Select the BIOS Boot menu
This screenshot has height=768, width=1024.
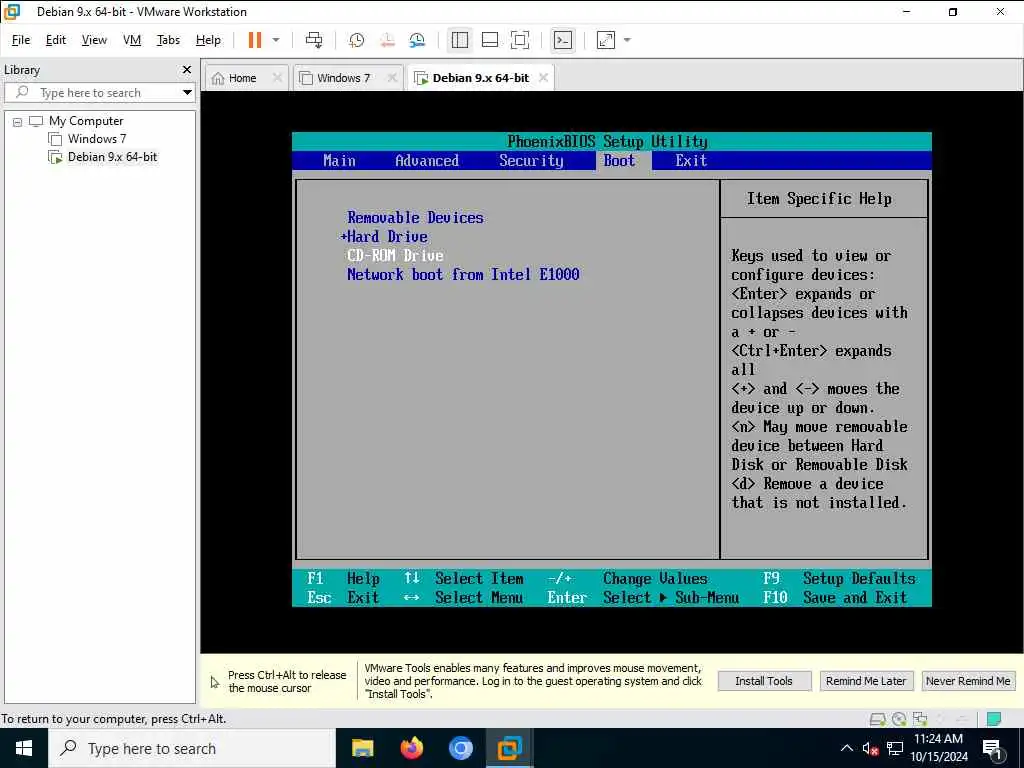pos(620,161)
